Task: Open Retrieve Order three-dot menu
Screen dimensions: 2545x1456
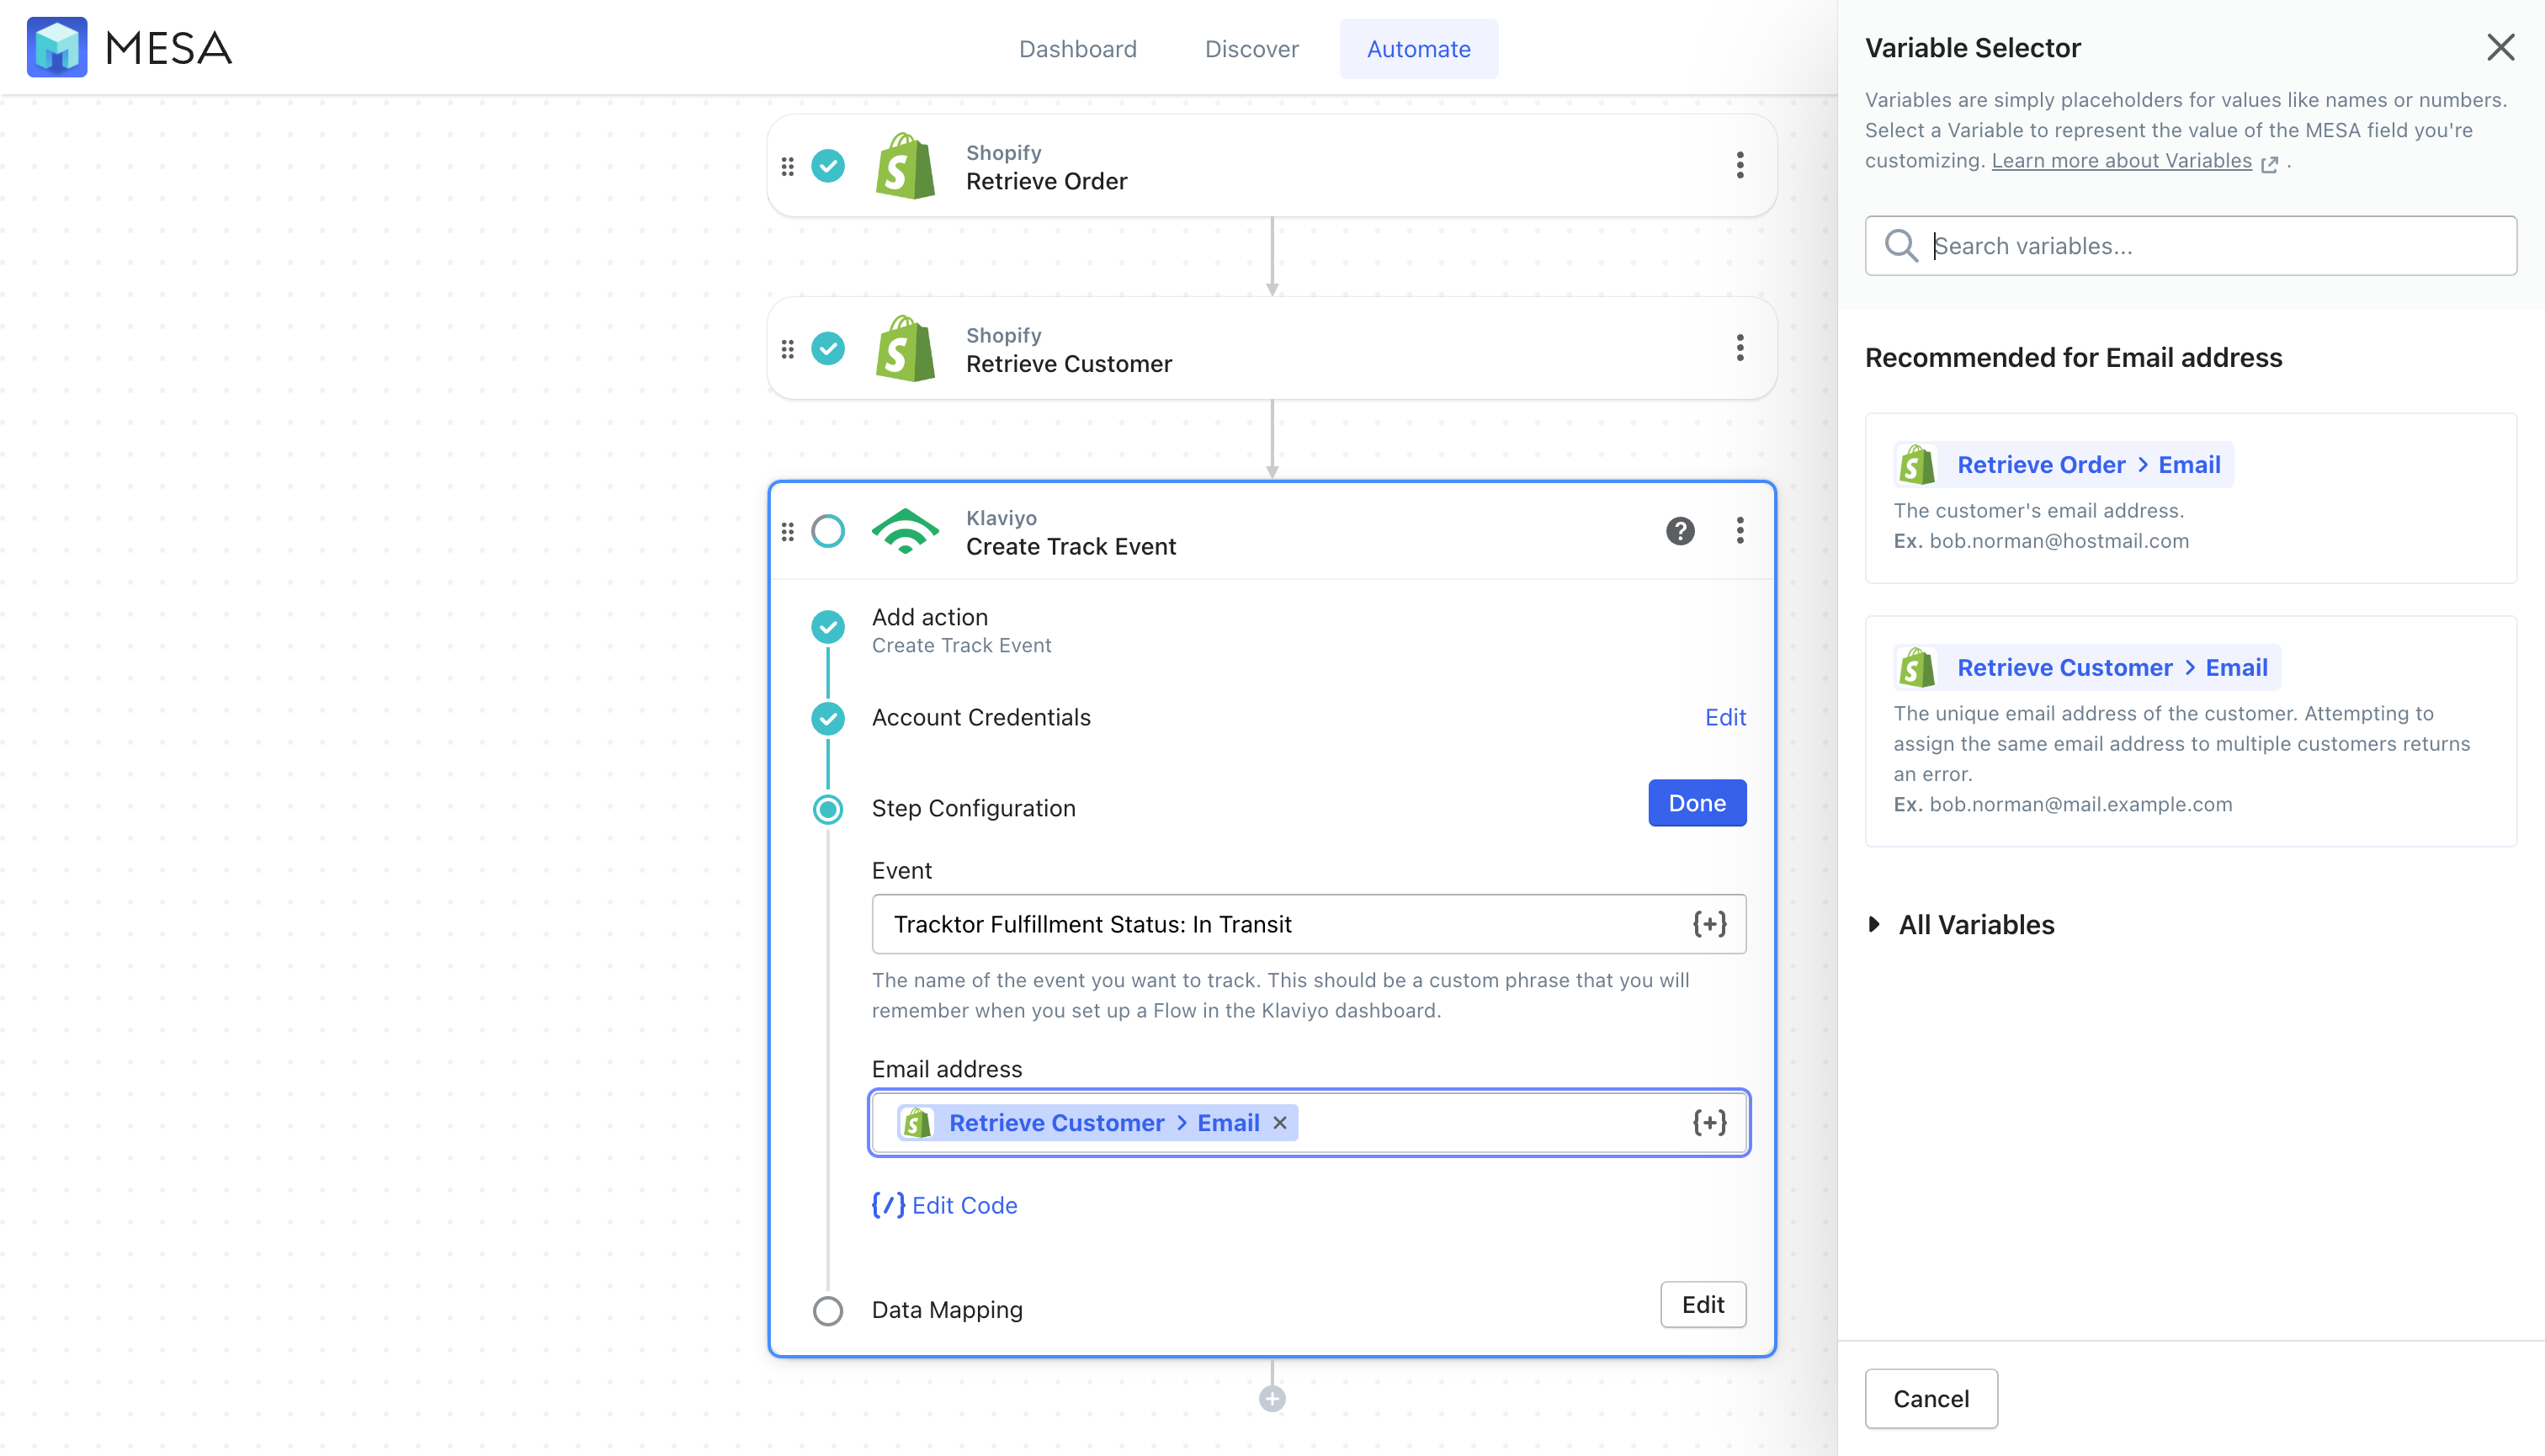Action: [x=1740, y=166]
